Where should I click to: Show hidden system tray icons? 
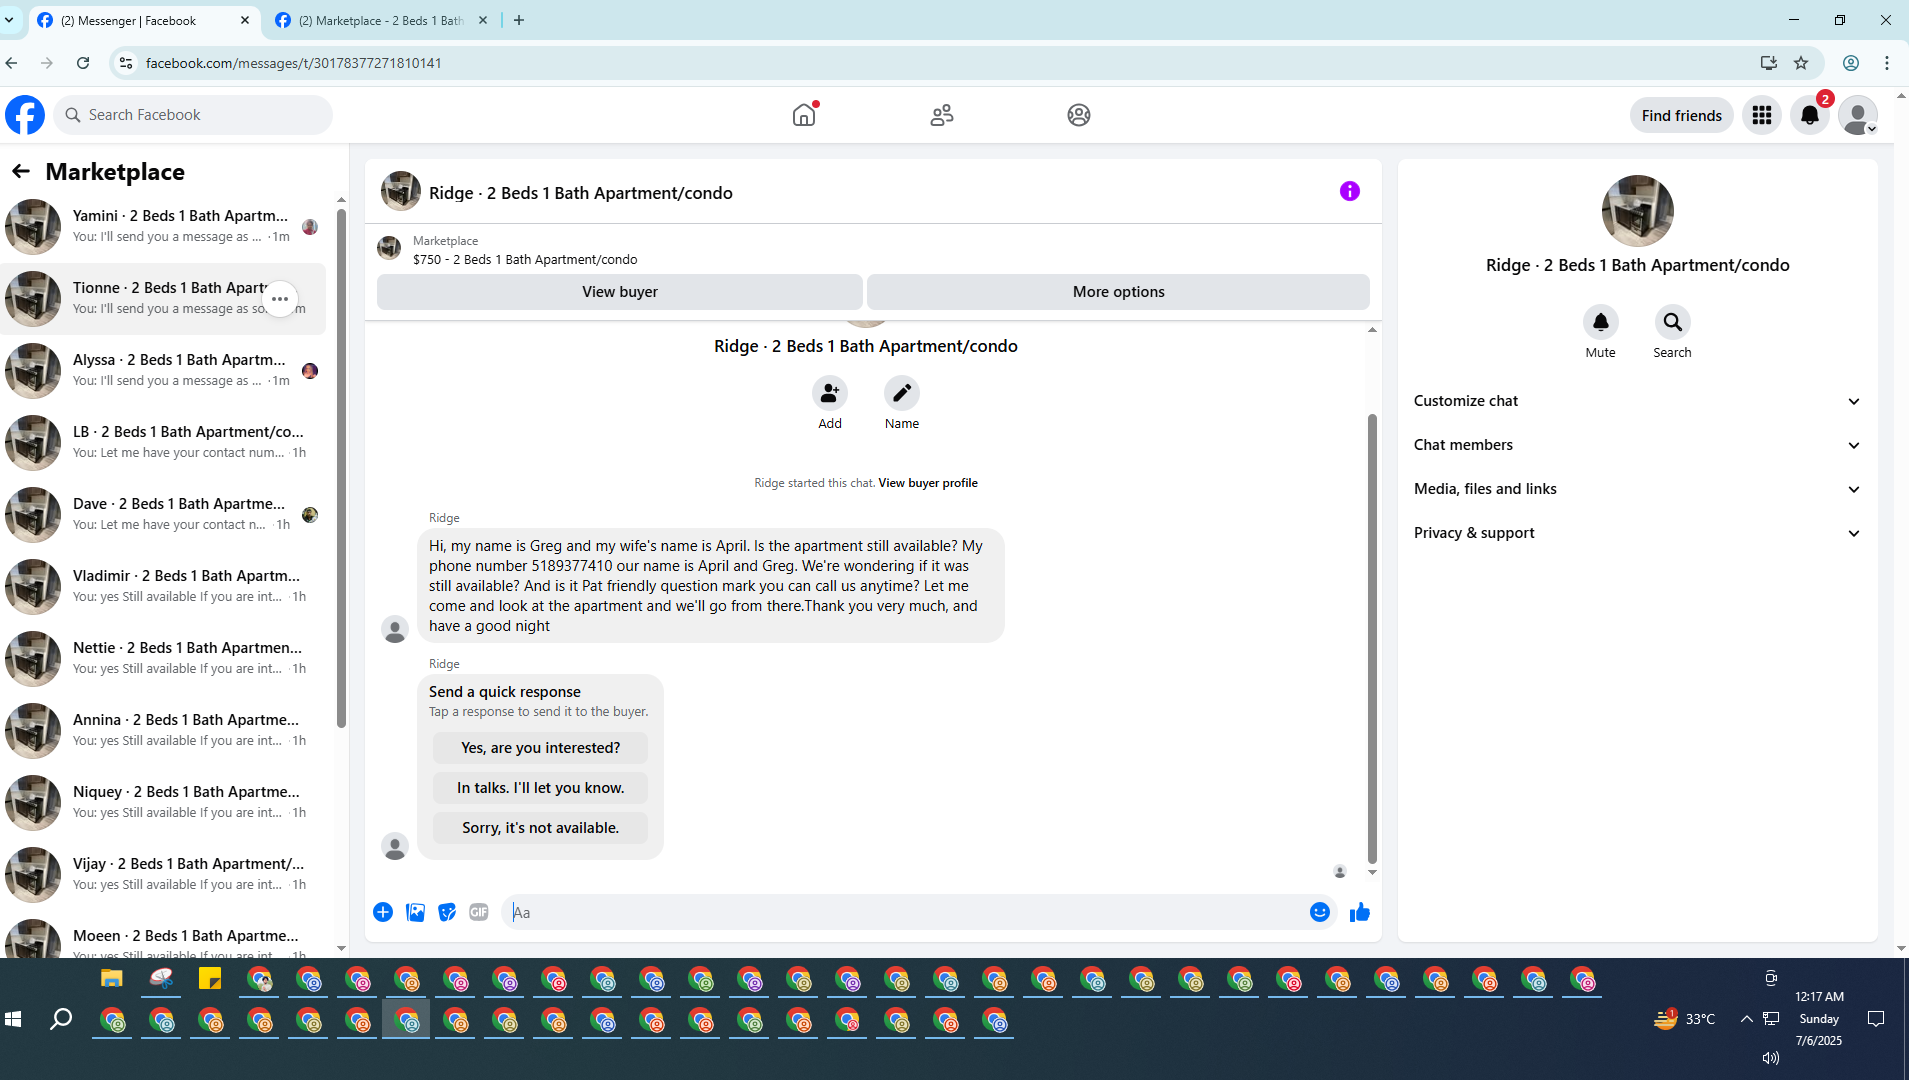(1747, 1019)
